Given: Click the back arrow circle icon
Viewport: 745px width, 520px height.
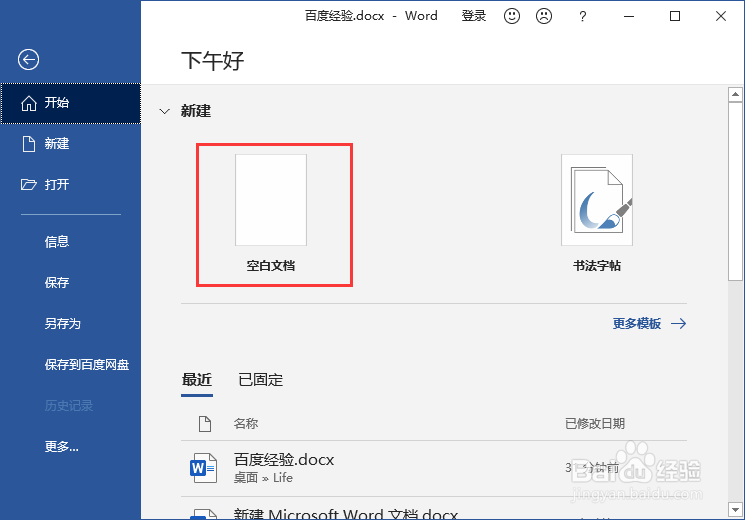Looking at the screenshot, I should 29,59.
